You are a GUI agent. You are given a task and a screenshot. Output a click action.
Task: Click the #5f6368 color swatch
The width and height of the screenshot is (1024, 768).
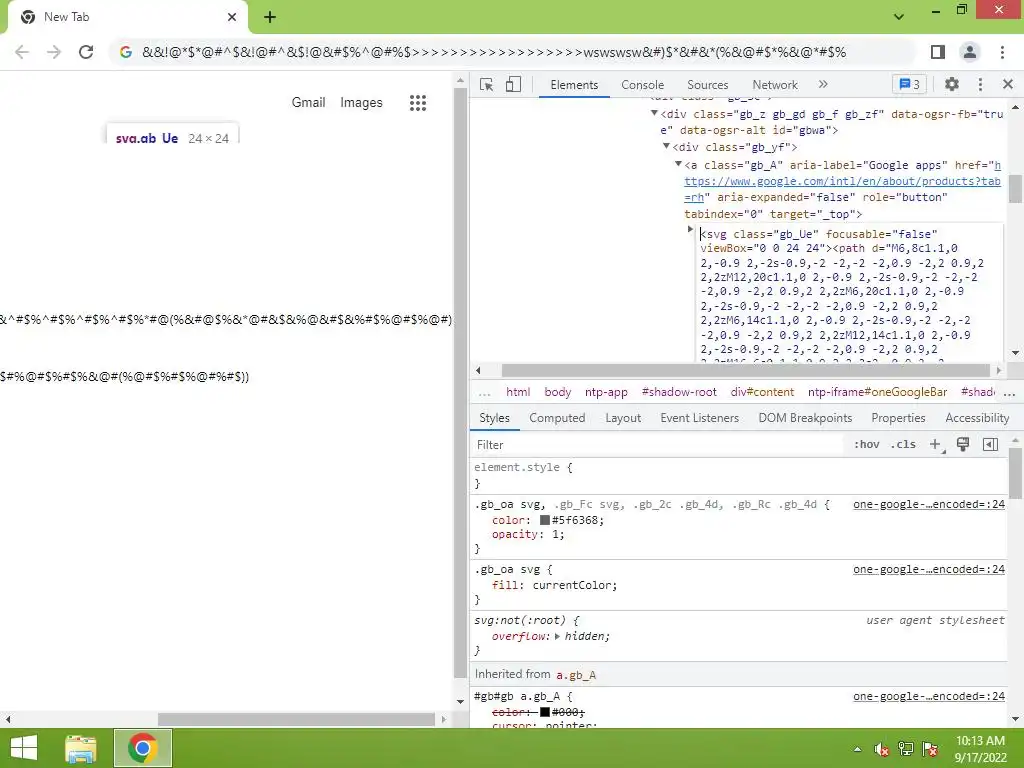tap(545, 520)
